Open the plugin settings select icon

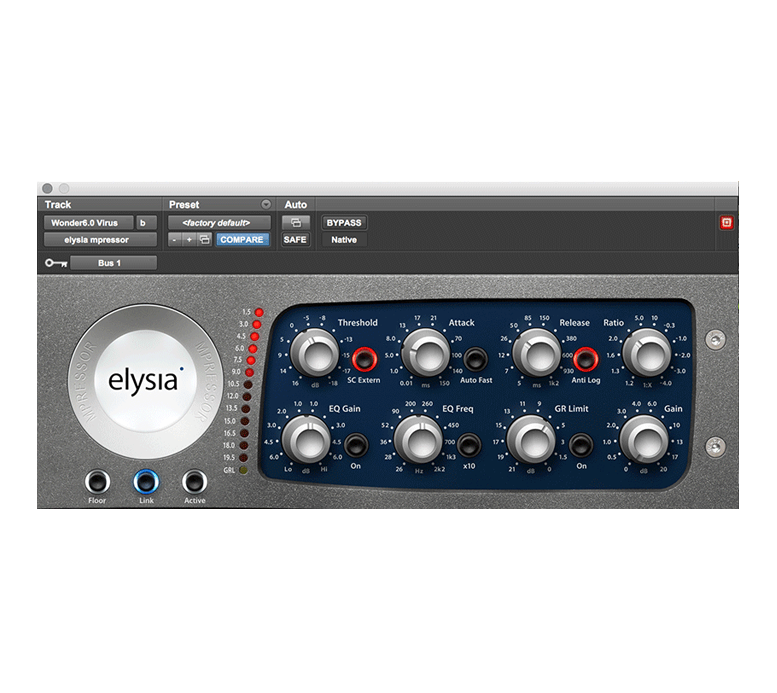[x=204, y=240]
